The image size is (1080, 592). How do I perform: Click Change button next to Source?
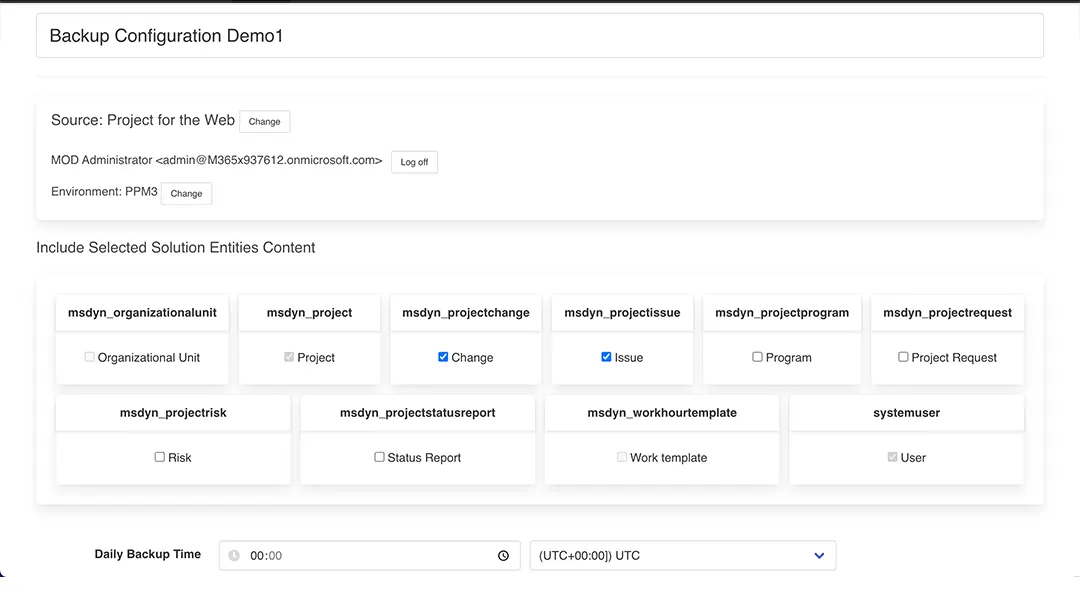[x=264, y=122]
